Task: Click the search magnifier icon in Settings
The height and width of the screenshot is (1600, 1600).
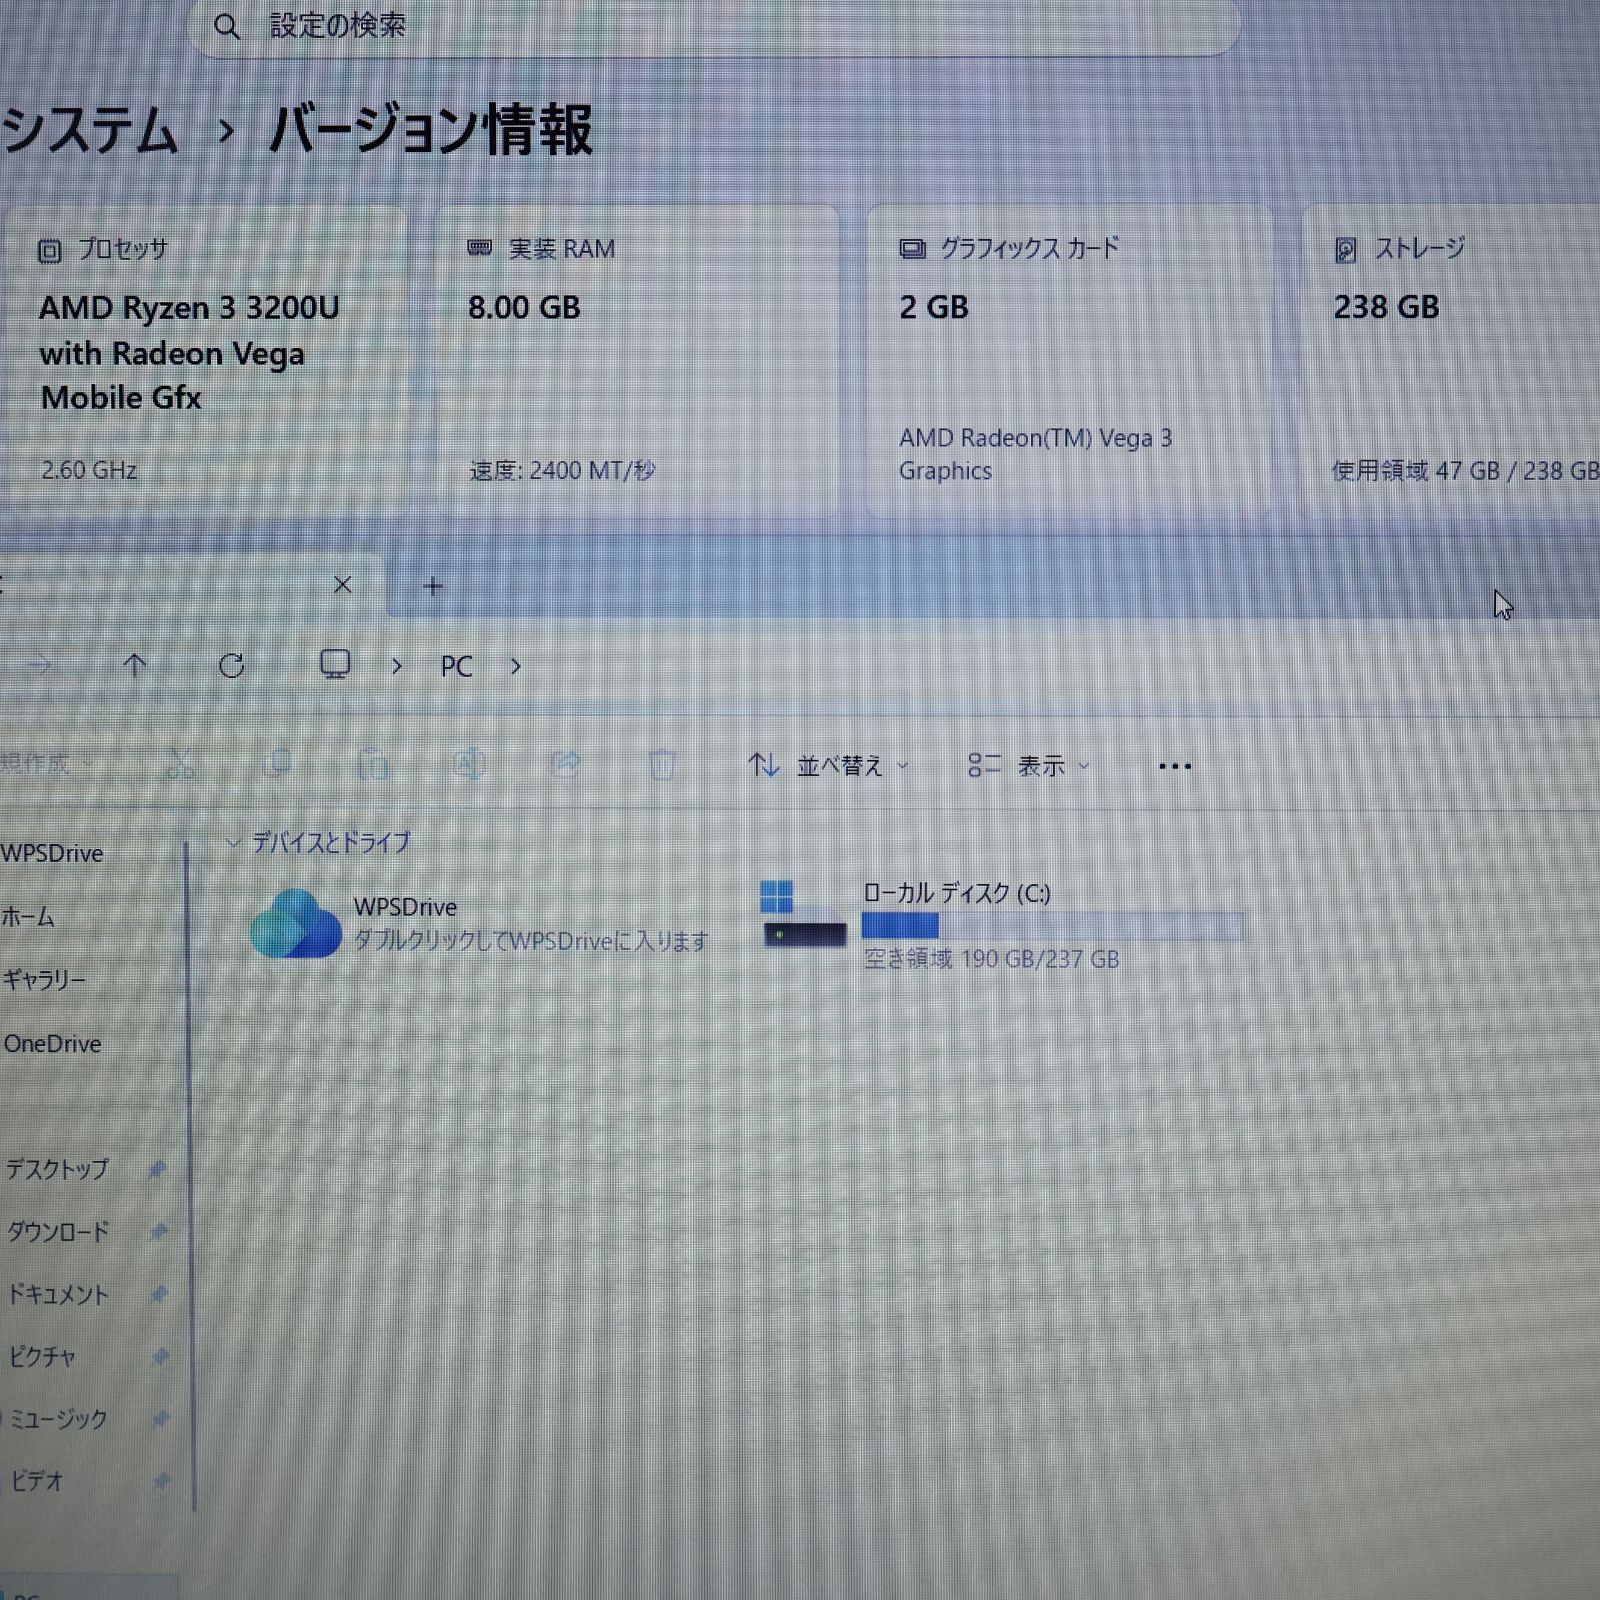Action: coord(227,27)
